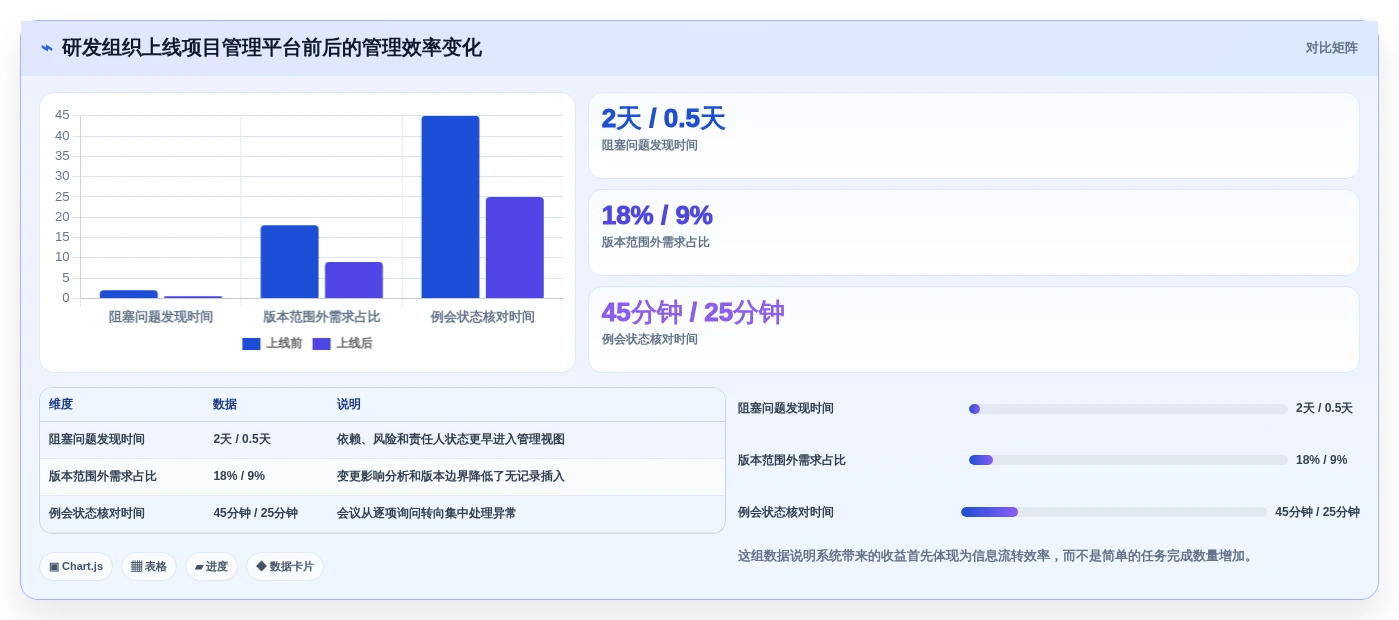Screen dimensions: 1399x620
Task: Click the 2天 / 0.5天 data card value
Action: point(663,119)
